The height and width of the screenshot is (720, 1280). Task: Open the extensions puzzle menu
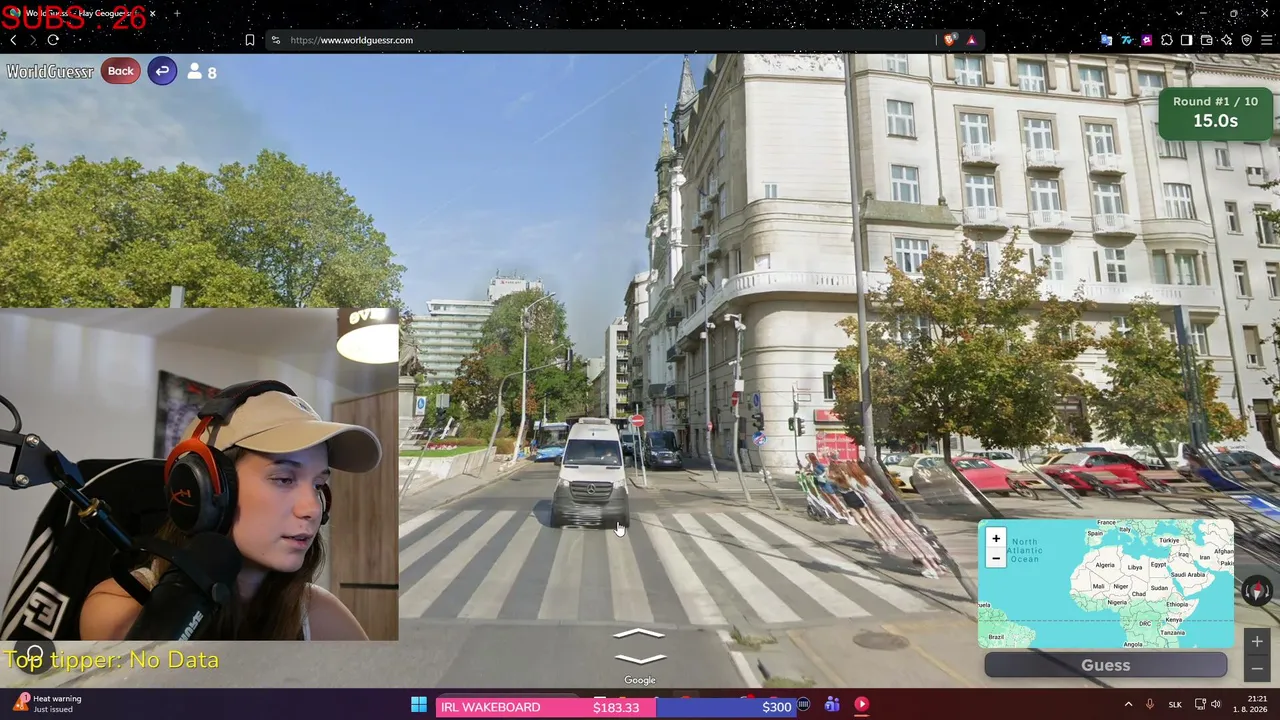(1166, 40)
